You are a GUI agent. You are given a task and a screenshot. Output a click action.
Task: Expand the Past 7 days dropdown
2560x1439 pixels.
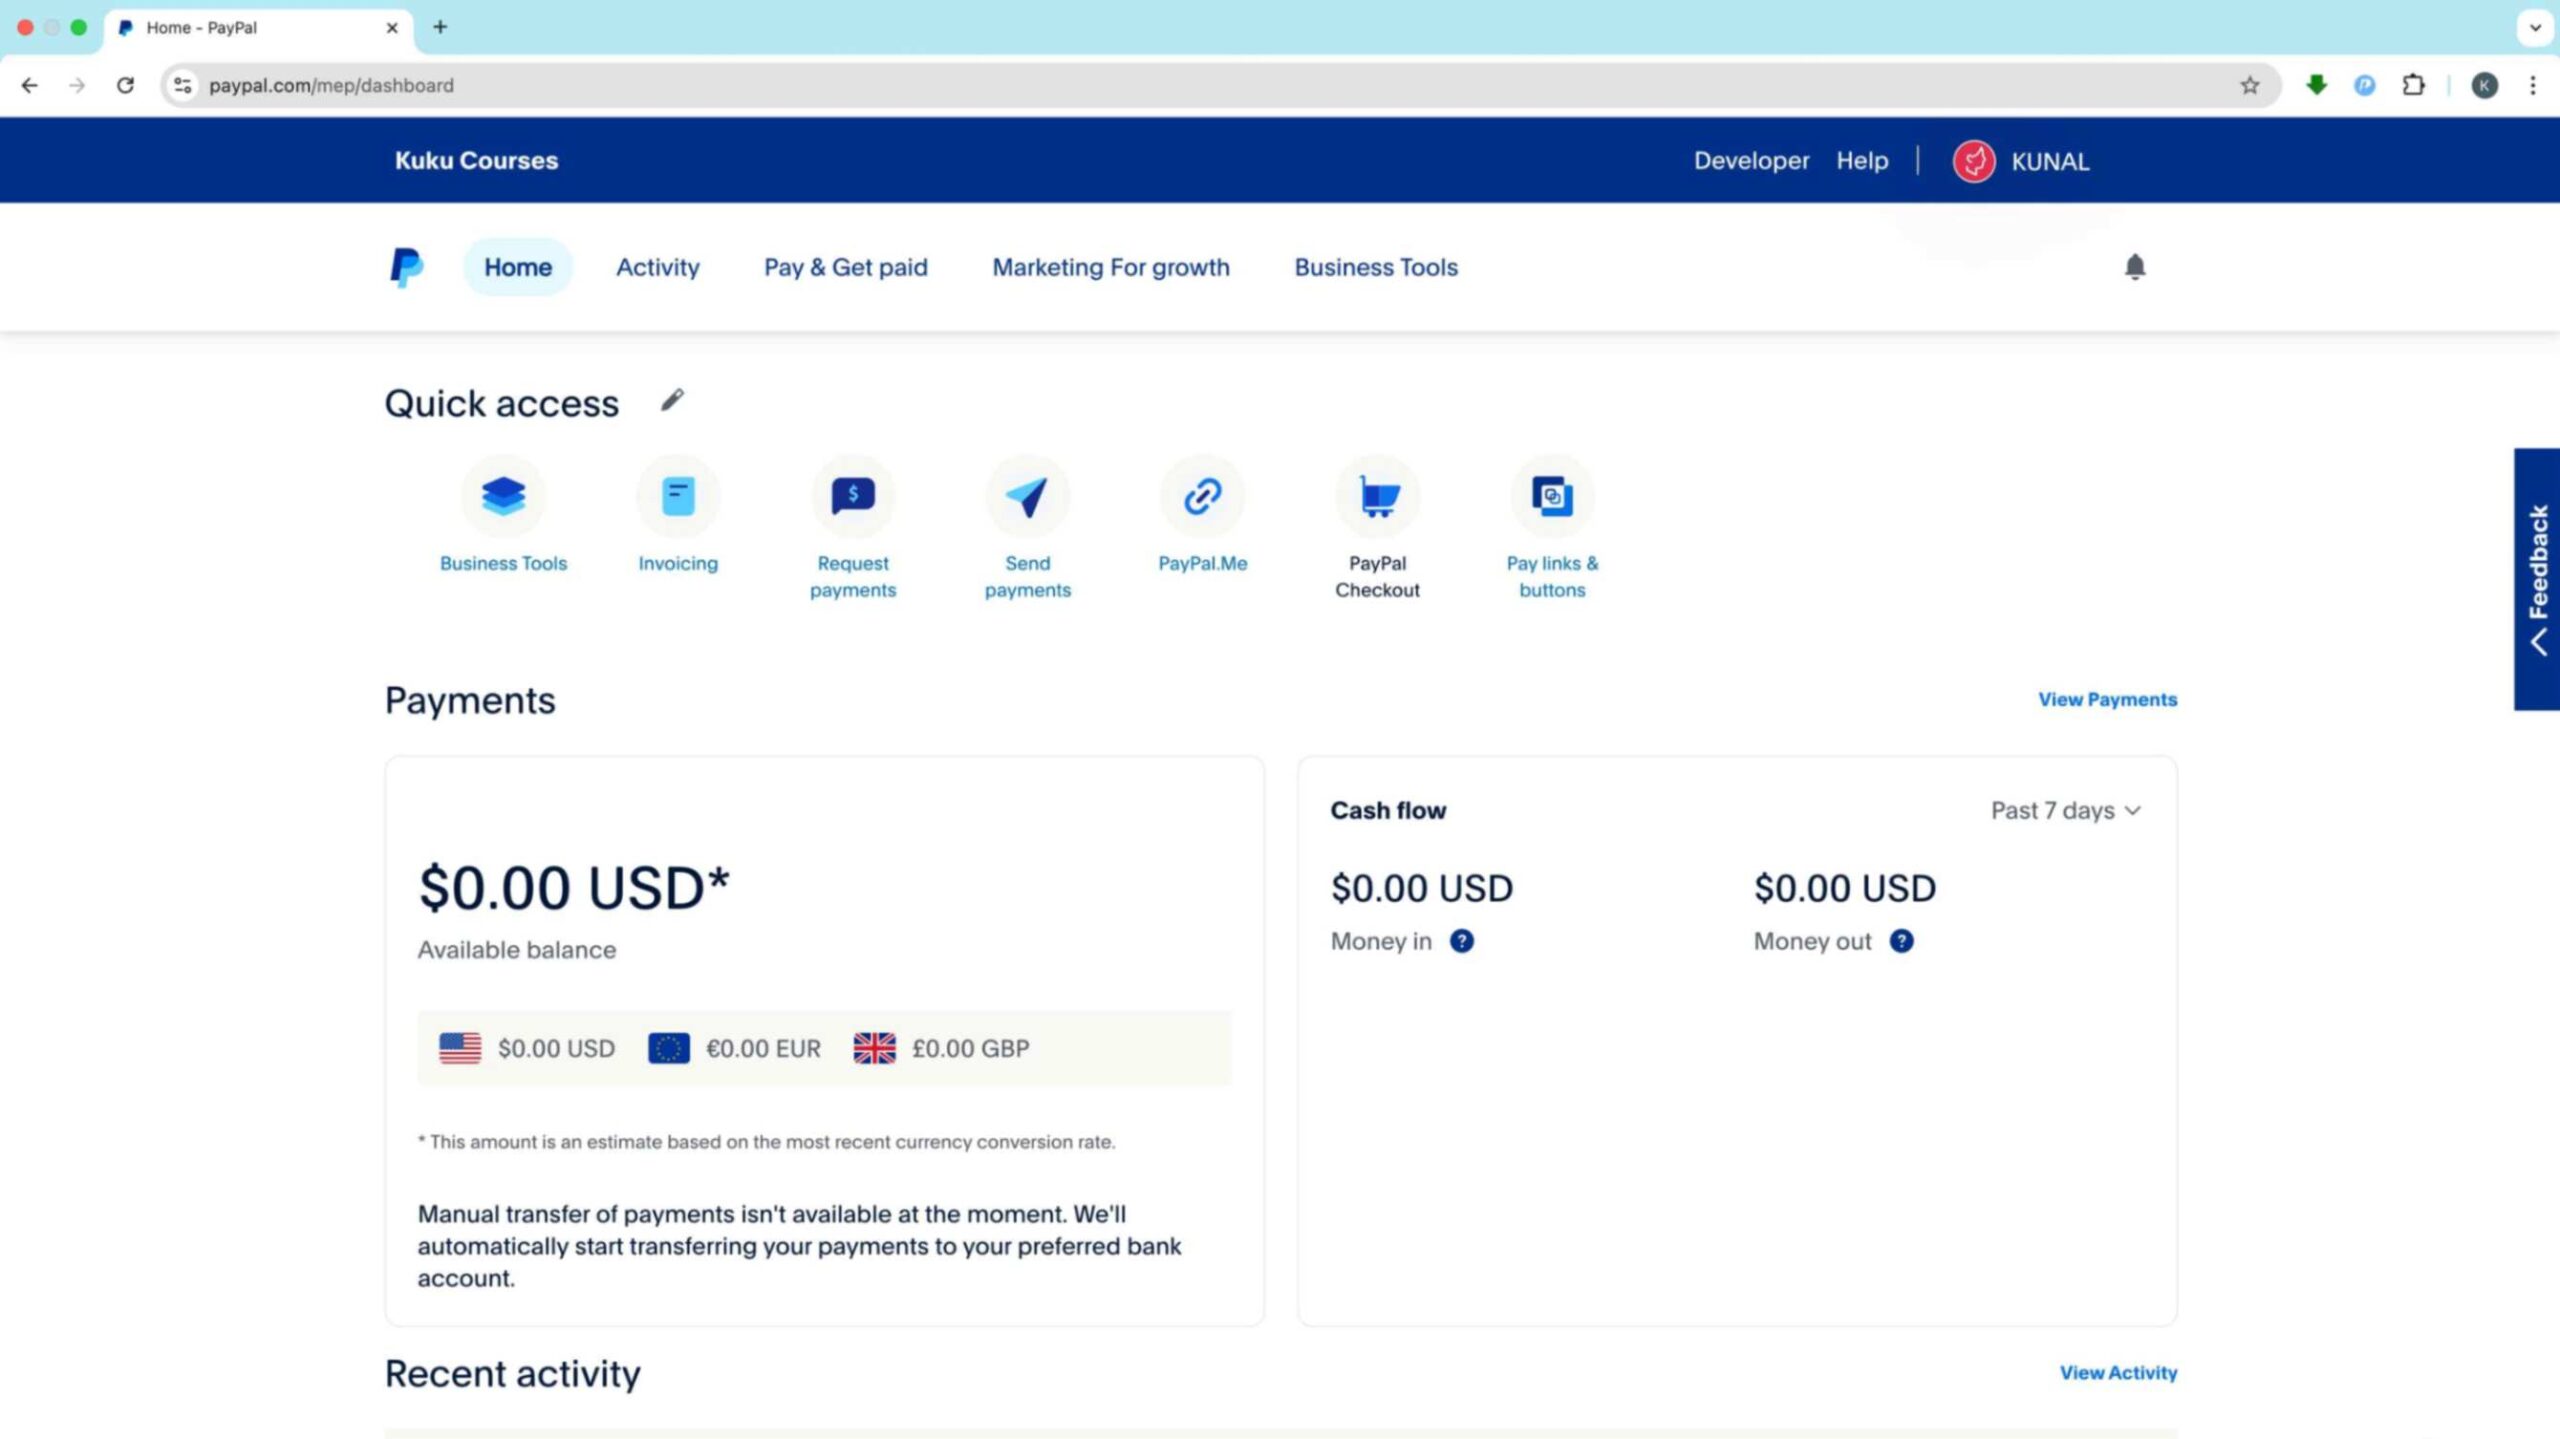tap(2065, 810)
